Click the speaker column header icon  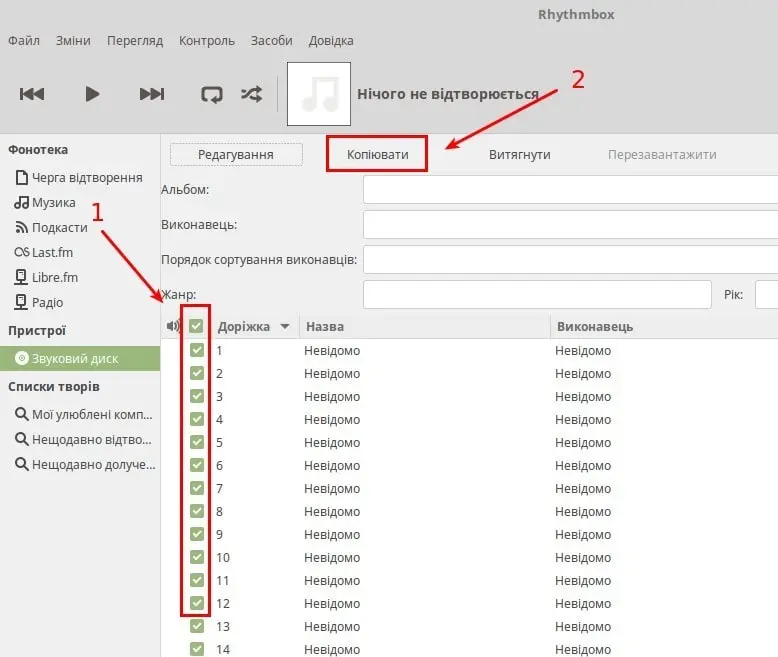(x=173, y=326)
